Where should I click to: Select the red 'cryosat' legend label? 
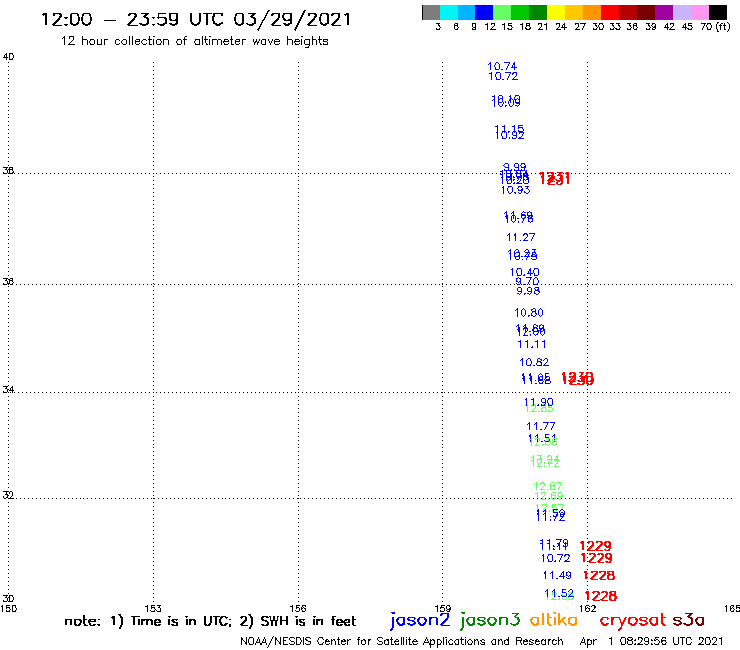633,620
